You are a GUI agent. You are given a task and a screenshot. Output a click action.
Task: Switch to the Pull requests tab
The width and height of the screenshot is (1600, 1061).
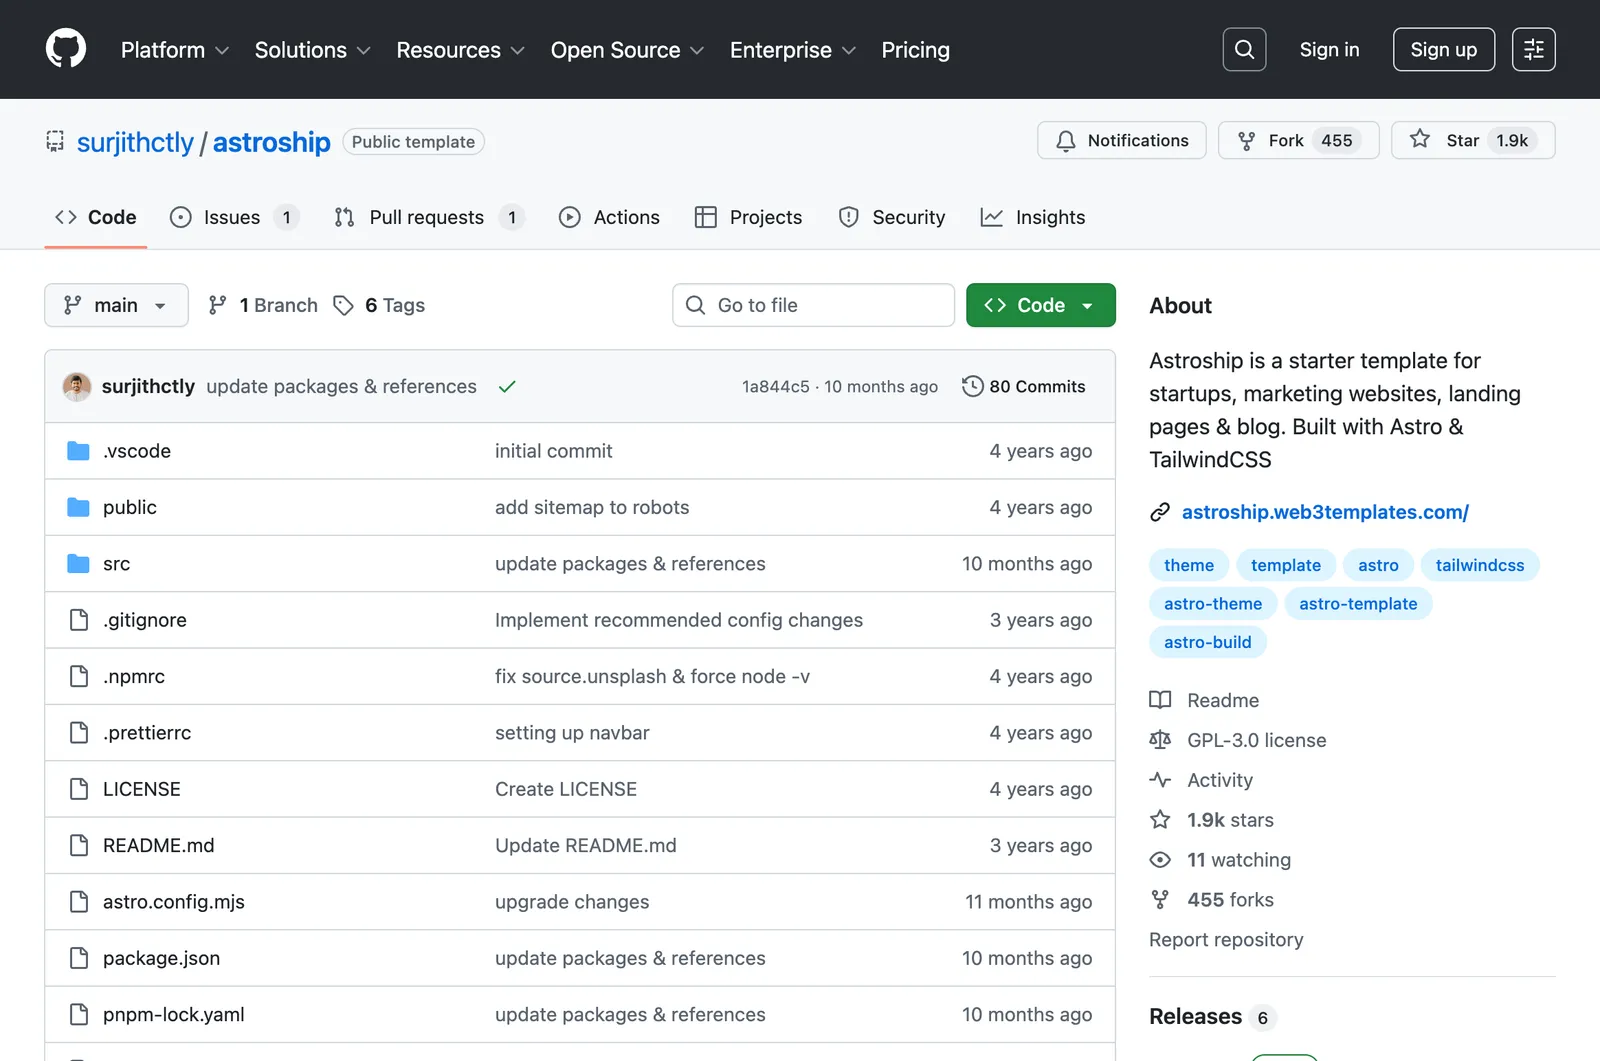click(429, 217)
